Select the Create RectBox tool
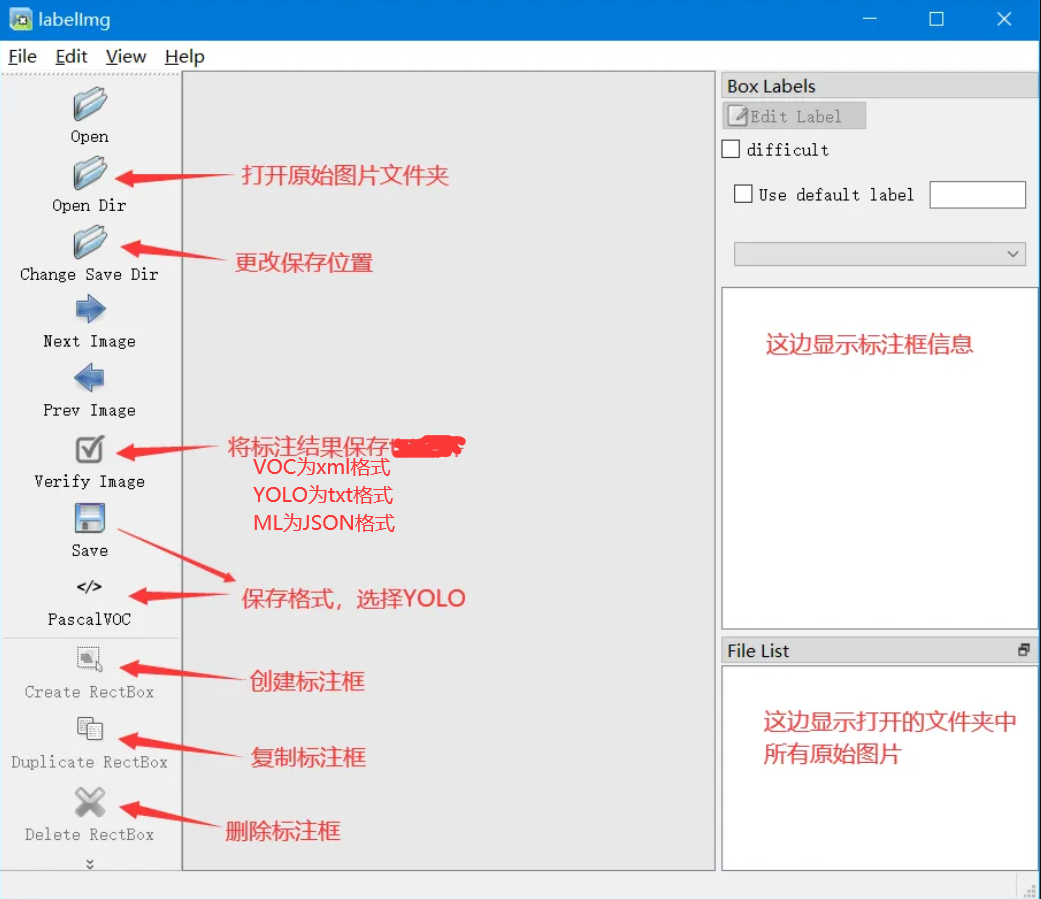 coord(90,660)
